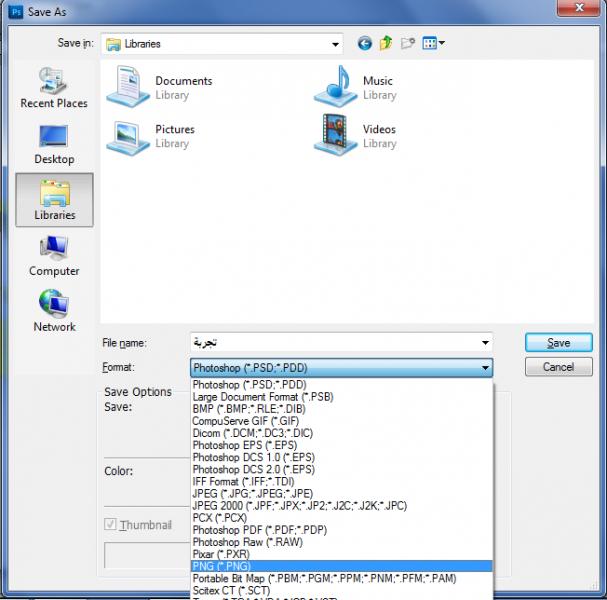Screen dimensions: 607x600
Task: Choose Photoshop DCS 2.0 format
Action: coord(342,469)
